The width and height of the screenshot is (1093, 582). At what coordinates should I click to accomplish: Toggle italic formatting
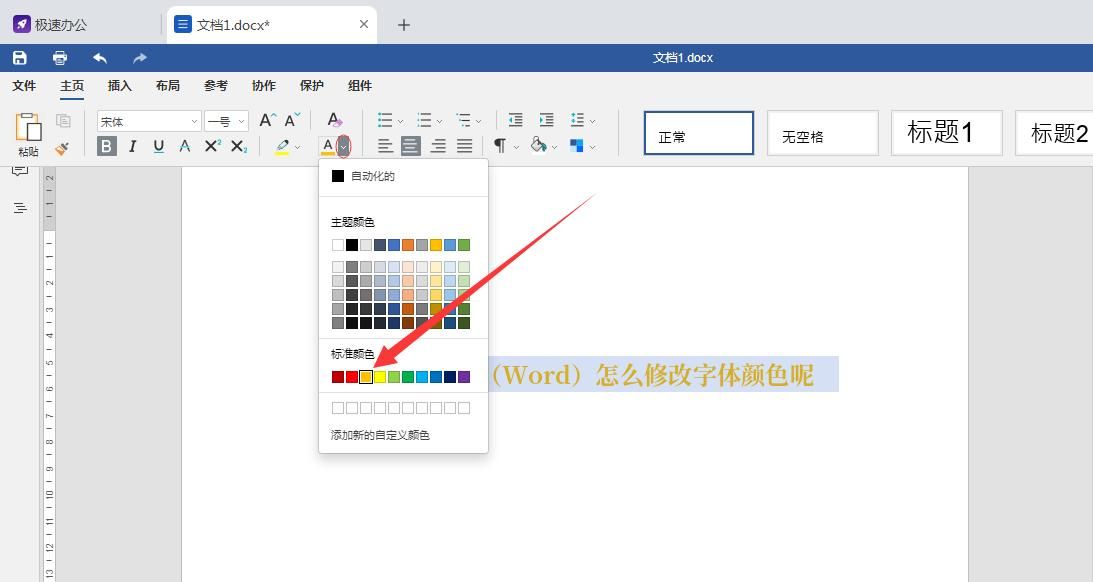pos(131,146)
